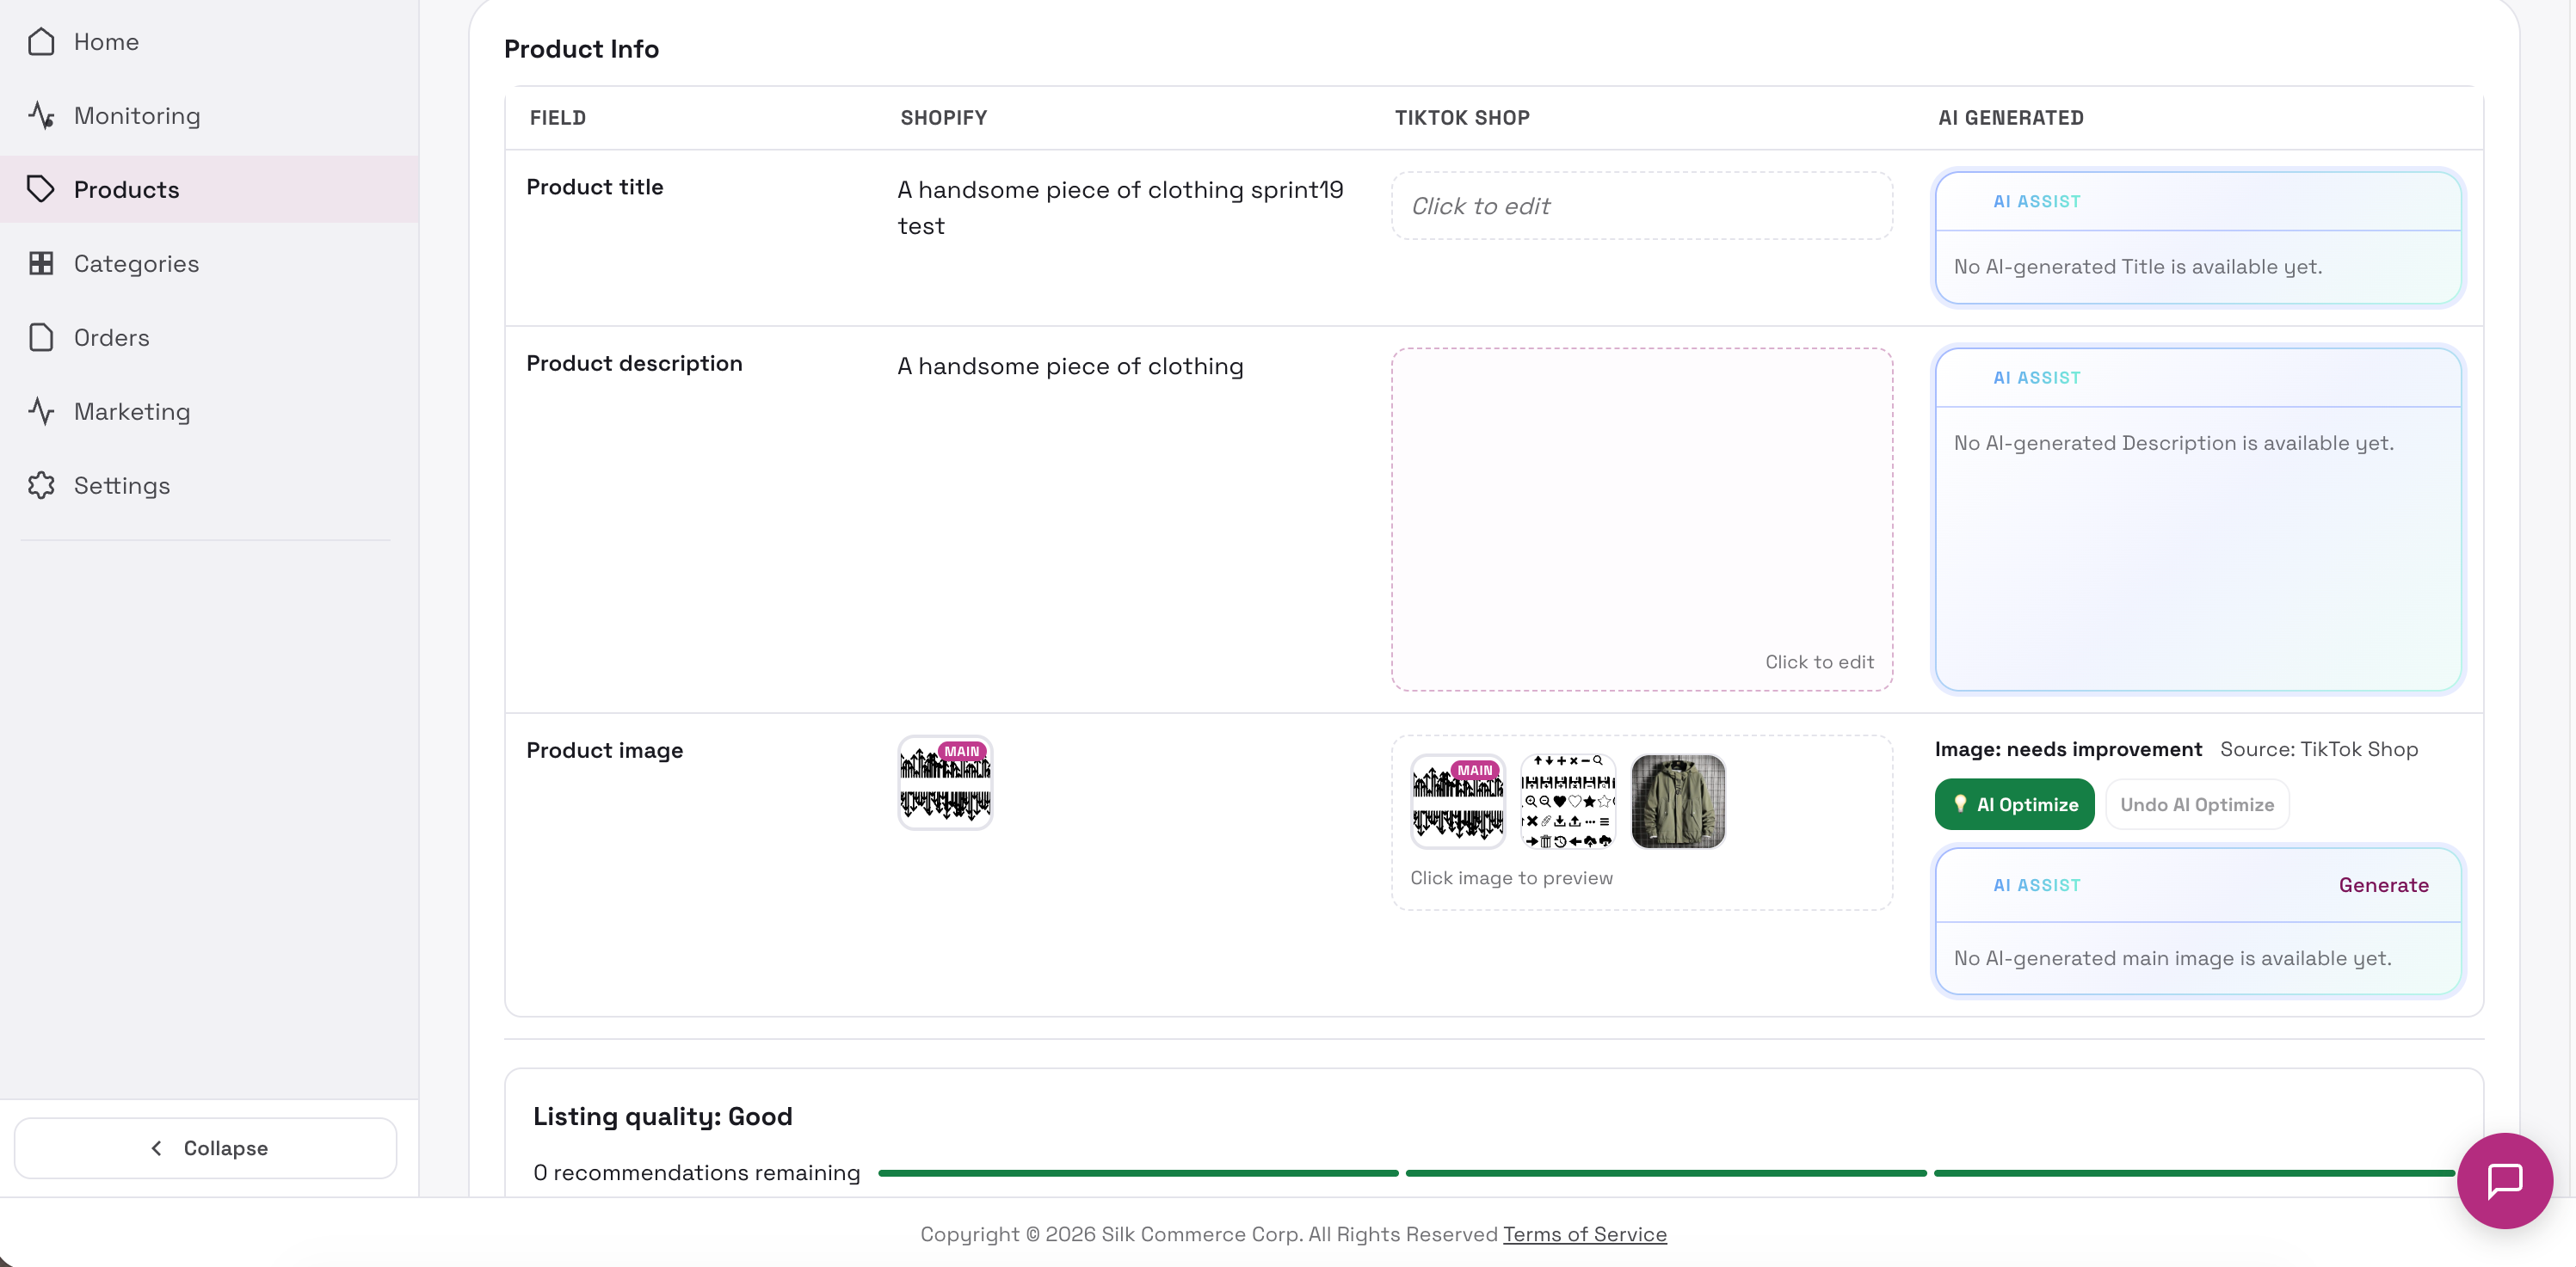The image size is (2576, 1267).
Task: Click Generate in the image AI Assist
Action: click(2383, 885)
